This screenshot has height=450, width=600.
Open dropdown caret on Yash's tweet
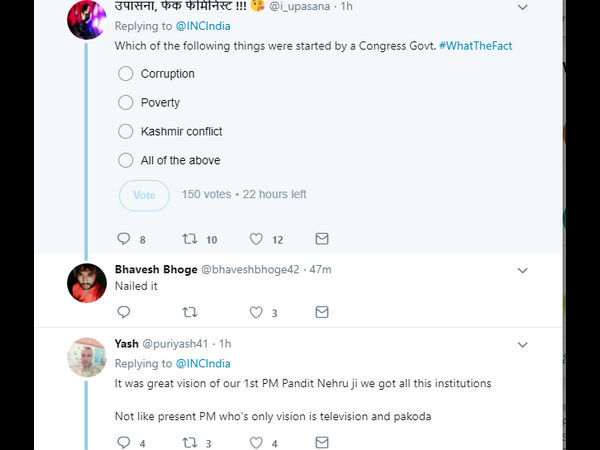(522, 343)
